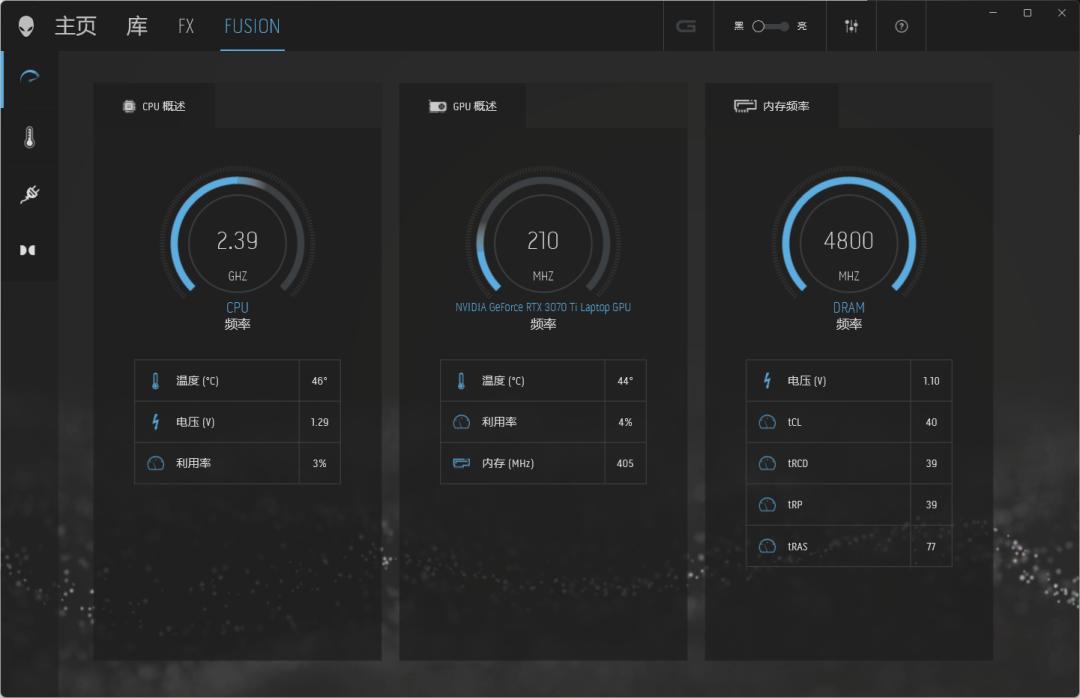Viewport: 1080px width, 698px height.
Task: Open the audio sidebar icon
Action: [28, 250]
